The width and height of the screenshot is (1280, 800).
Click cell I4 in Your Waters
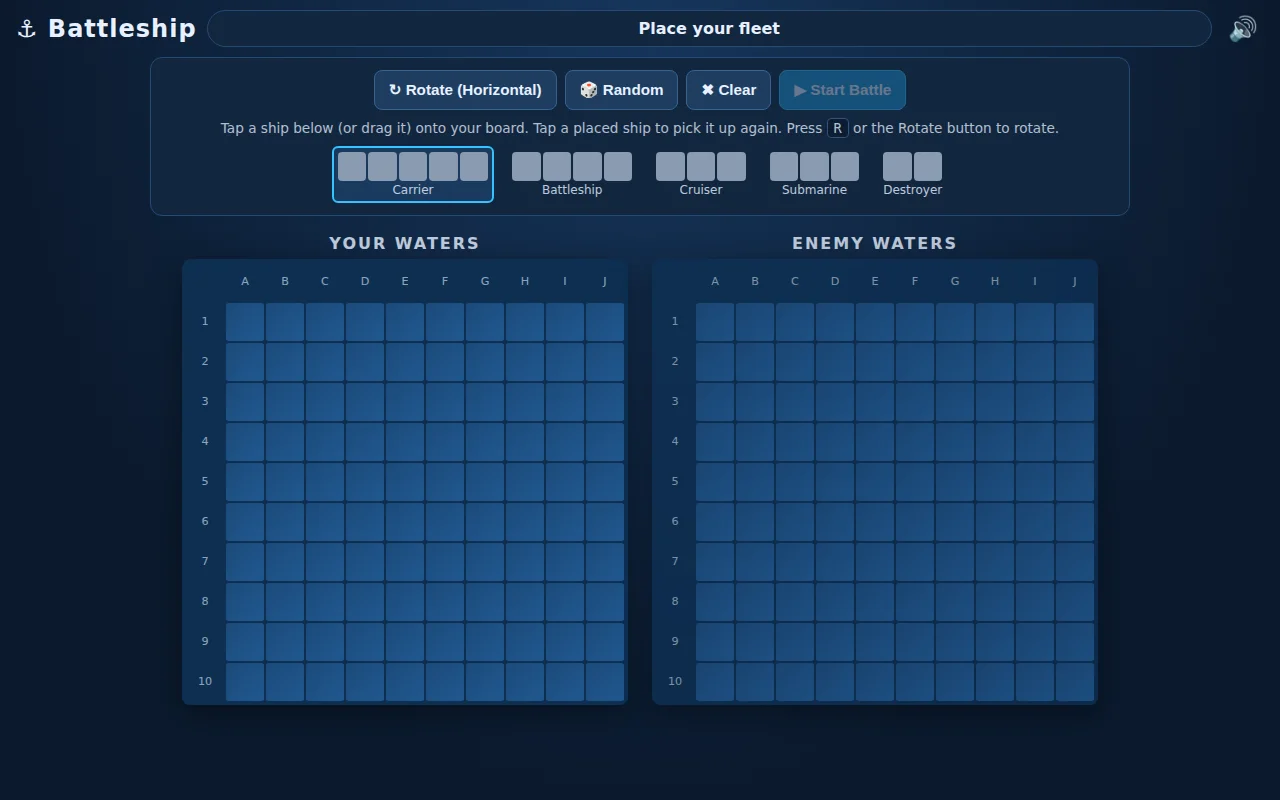pyautogui.click(x=565, y=442)
